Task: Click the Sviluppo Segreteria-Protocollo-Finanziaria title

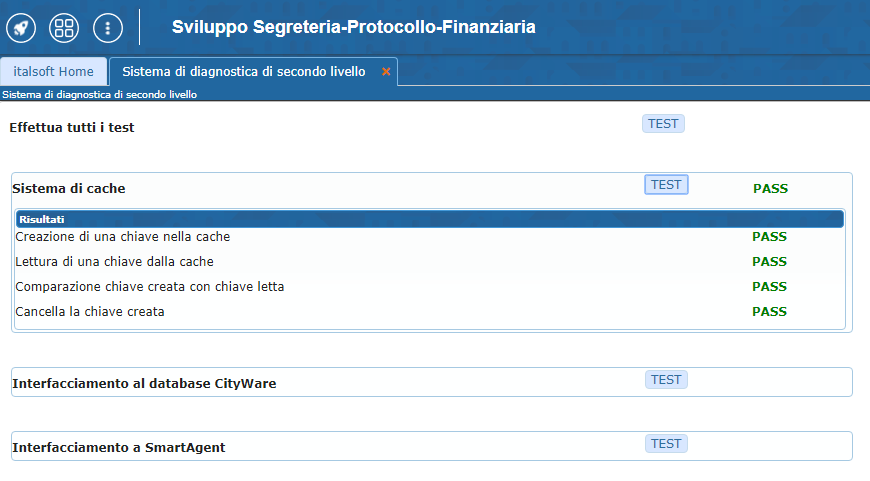Action: pos(353,27)
